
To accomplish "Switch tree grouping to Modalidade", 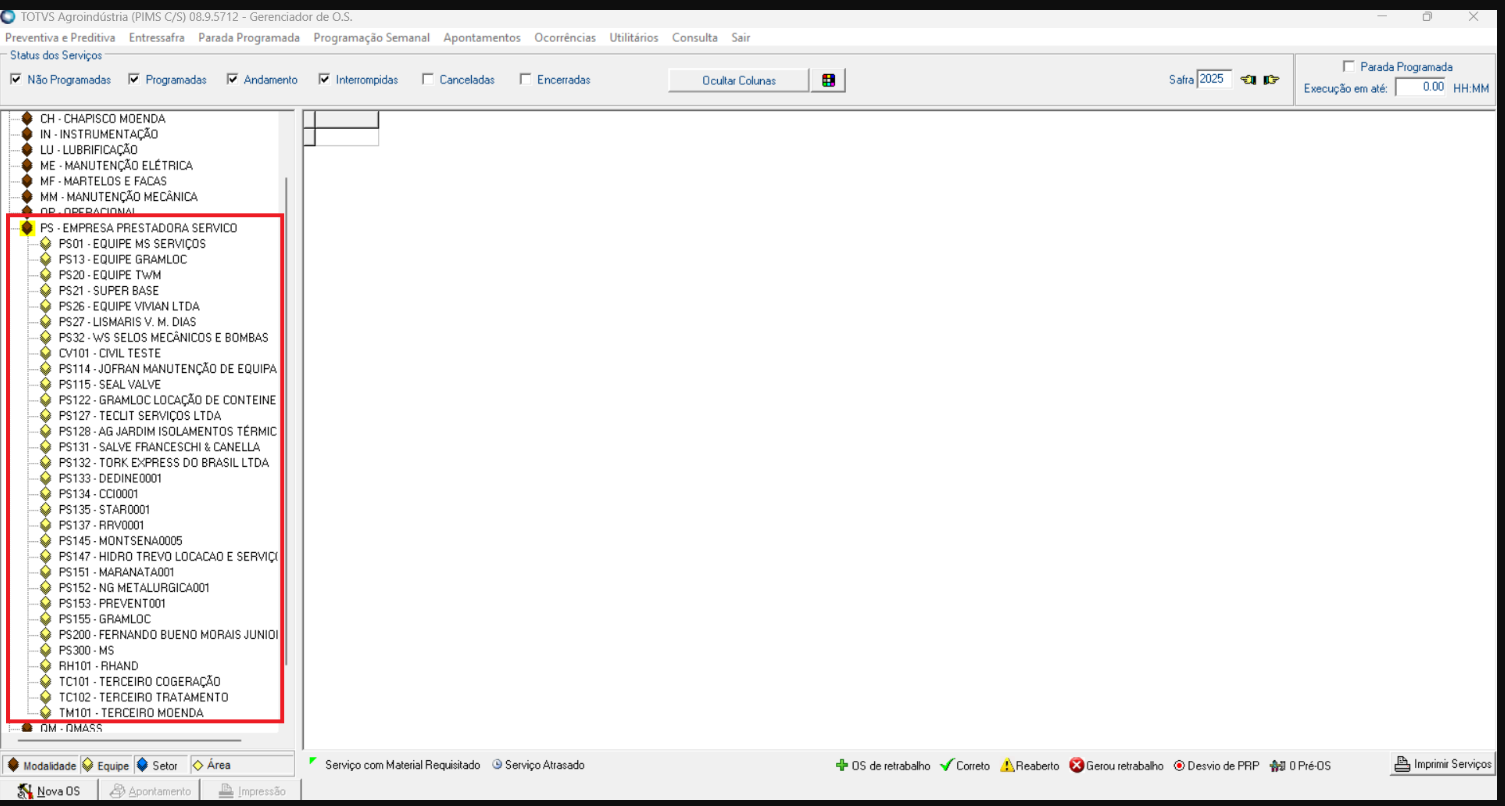I will 42,766.
